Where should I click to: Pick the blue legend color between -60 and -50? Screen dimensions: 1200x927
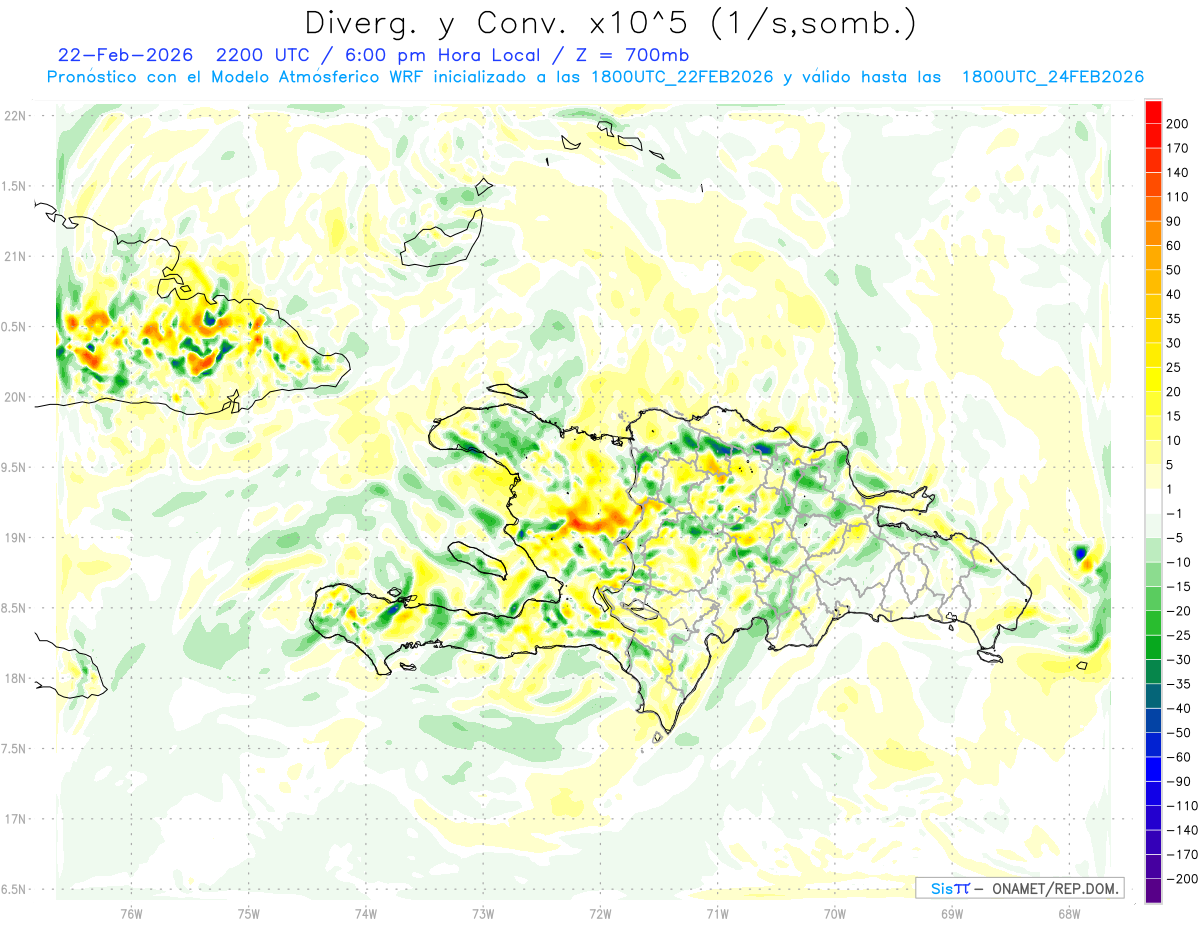1153,745
